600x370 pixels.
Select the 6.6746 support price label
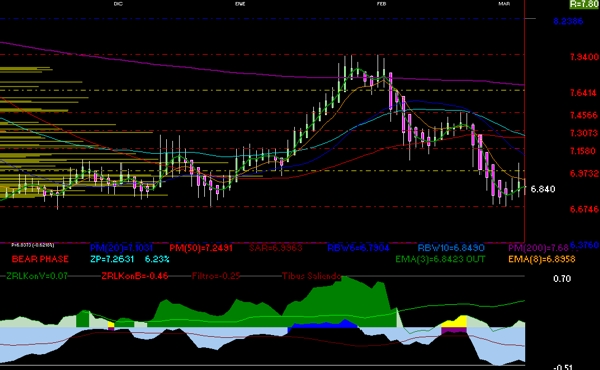tap(584, 209)
